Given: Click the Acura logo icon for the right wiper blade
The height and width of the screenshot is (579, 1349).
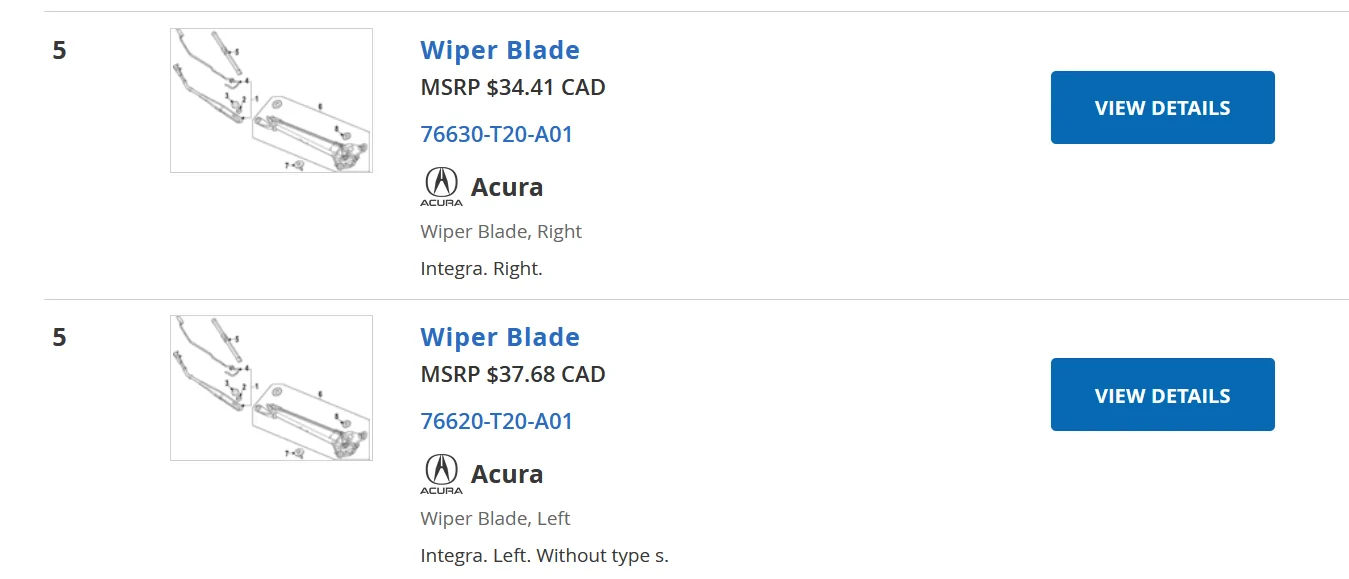Looking at the screenshot, I should [441, 186].
